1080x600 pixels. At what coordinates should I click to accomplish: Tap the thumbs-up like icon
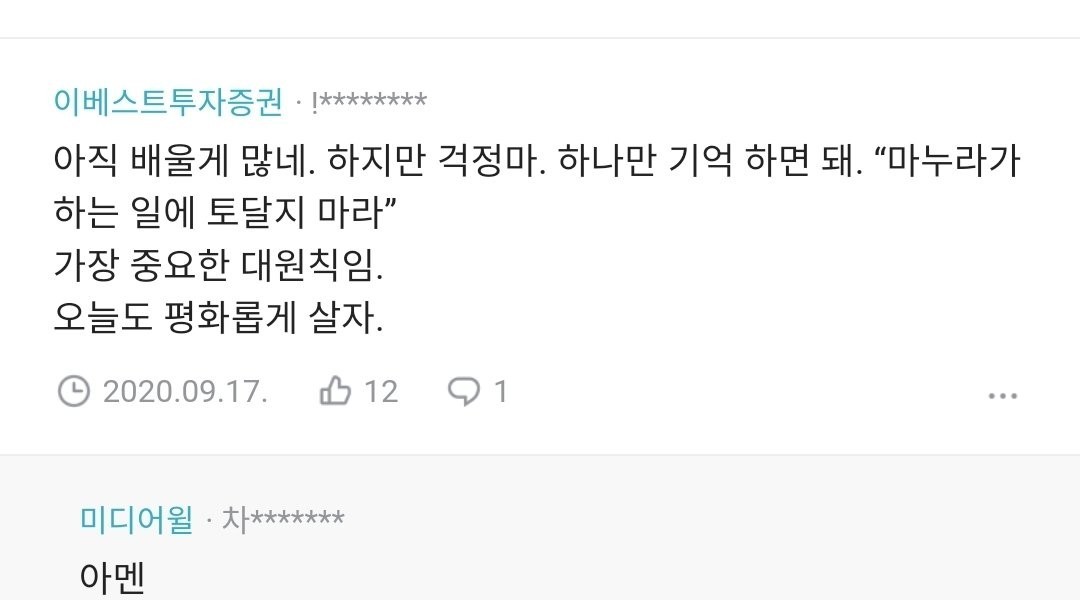pyautogui.click(x=334, y=391)
